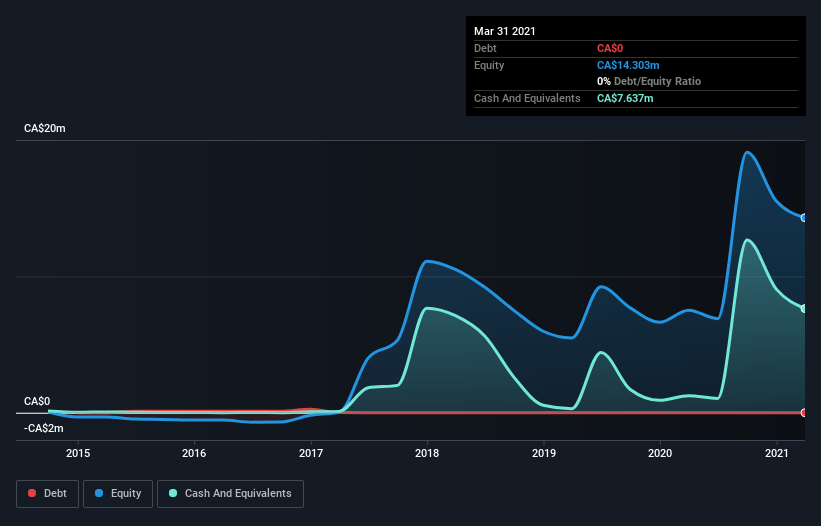Viewport: 821px width, 526px height.
Task: Toggle the Debt legend button
Action: click(47, 494)
